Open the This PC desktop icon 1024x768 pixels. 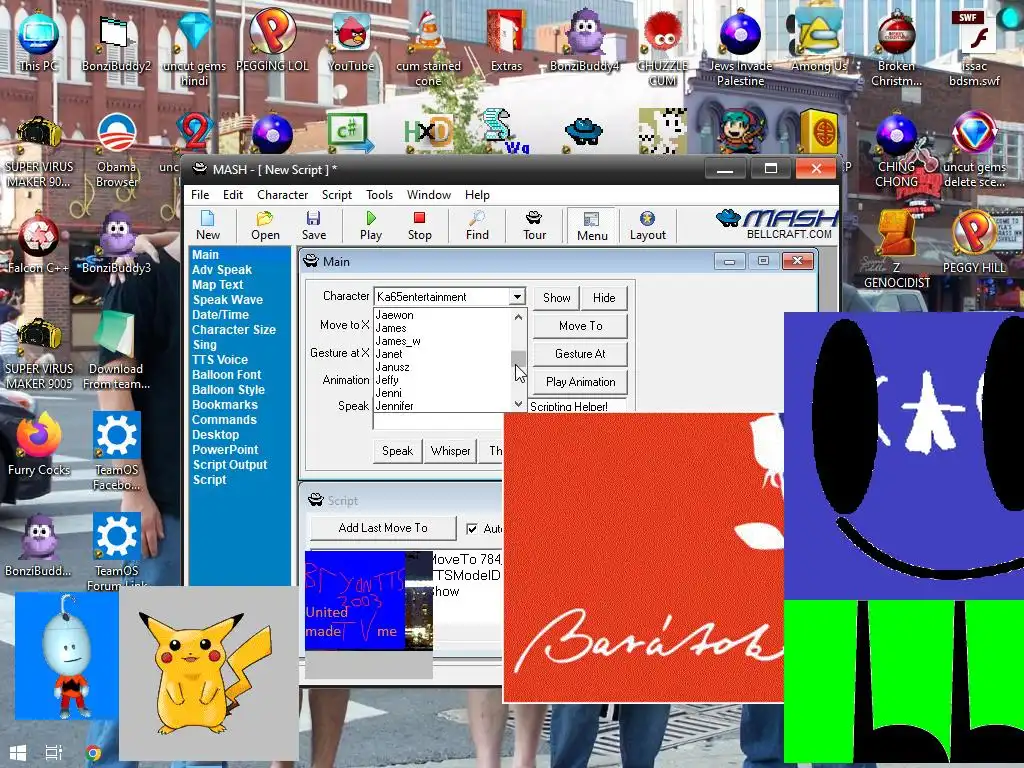click(x=38, y=40)
